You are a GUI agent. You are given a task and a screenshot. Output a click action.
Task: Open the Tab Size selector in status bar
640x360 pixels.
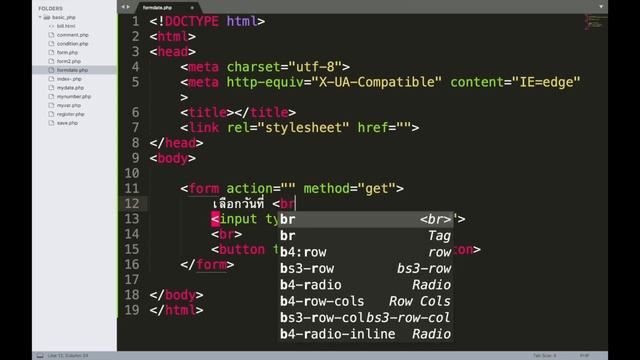(x=544, y=356)
